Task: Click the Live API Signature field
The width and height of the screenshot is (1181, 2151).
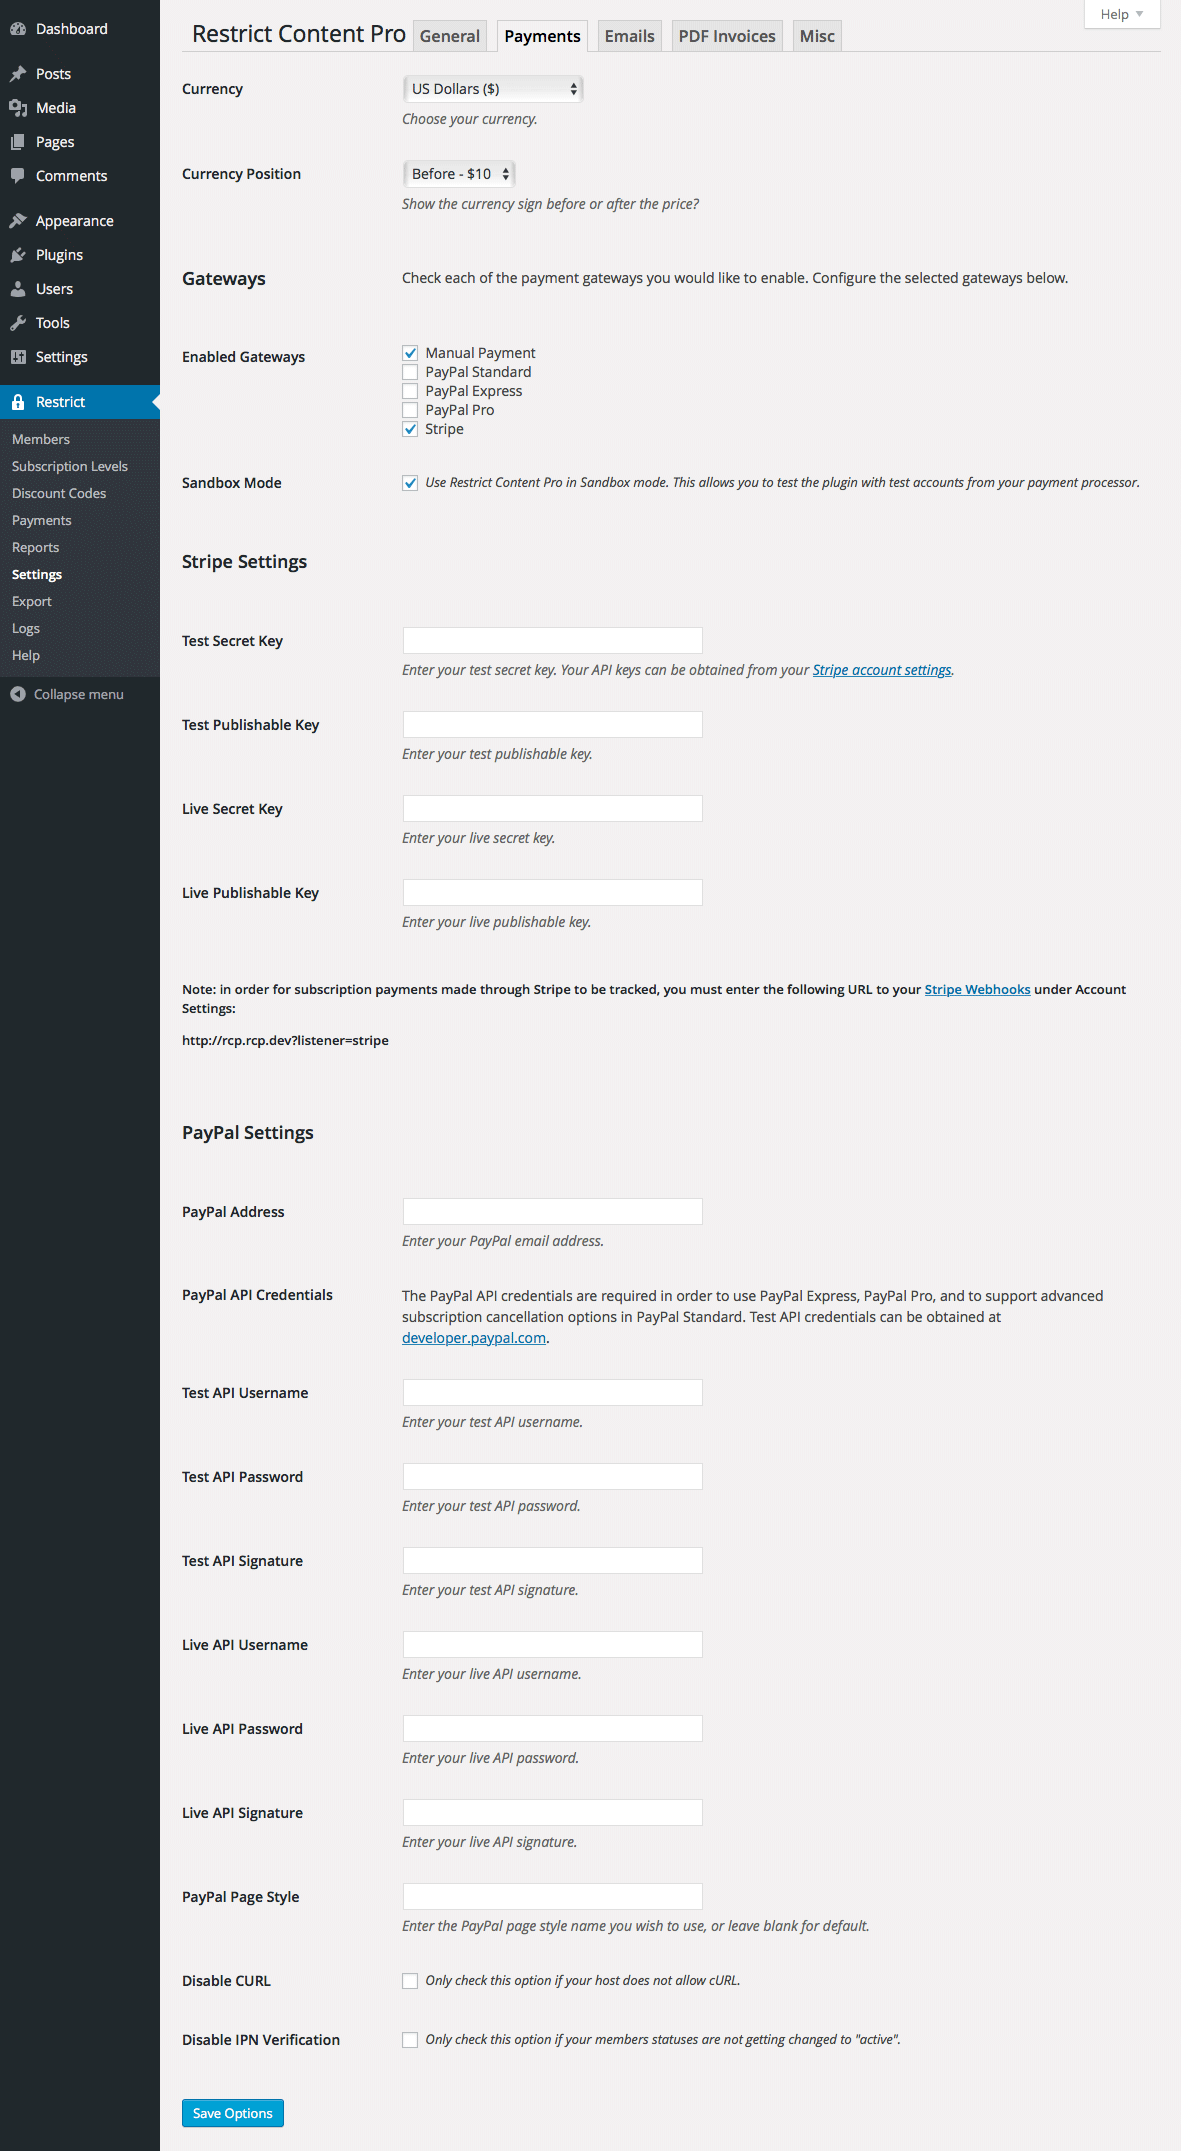Action: pos(553,1813)
